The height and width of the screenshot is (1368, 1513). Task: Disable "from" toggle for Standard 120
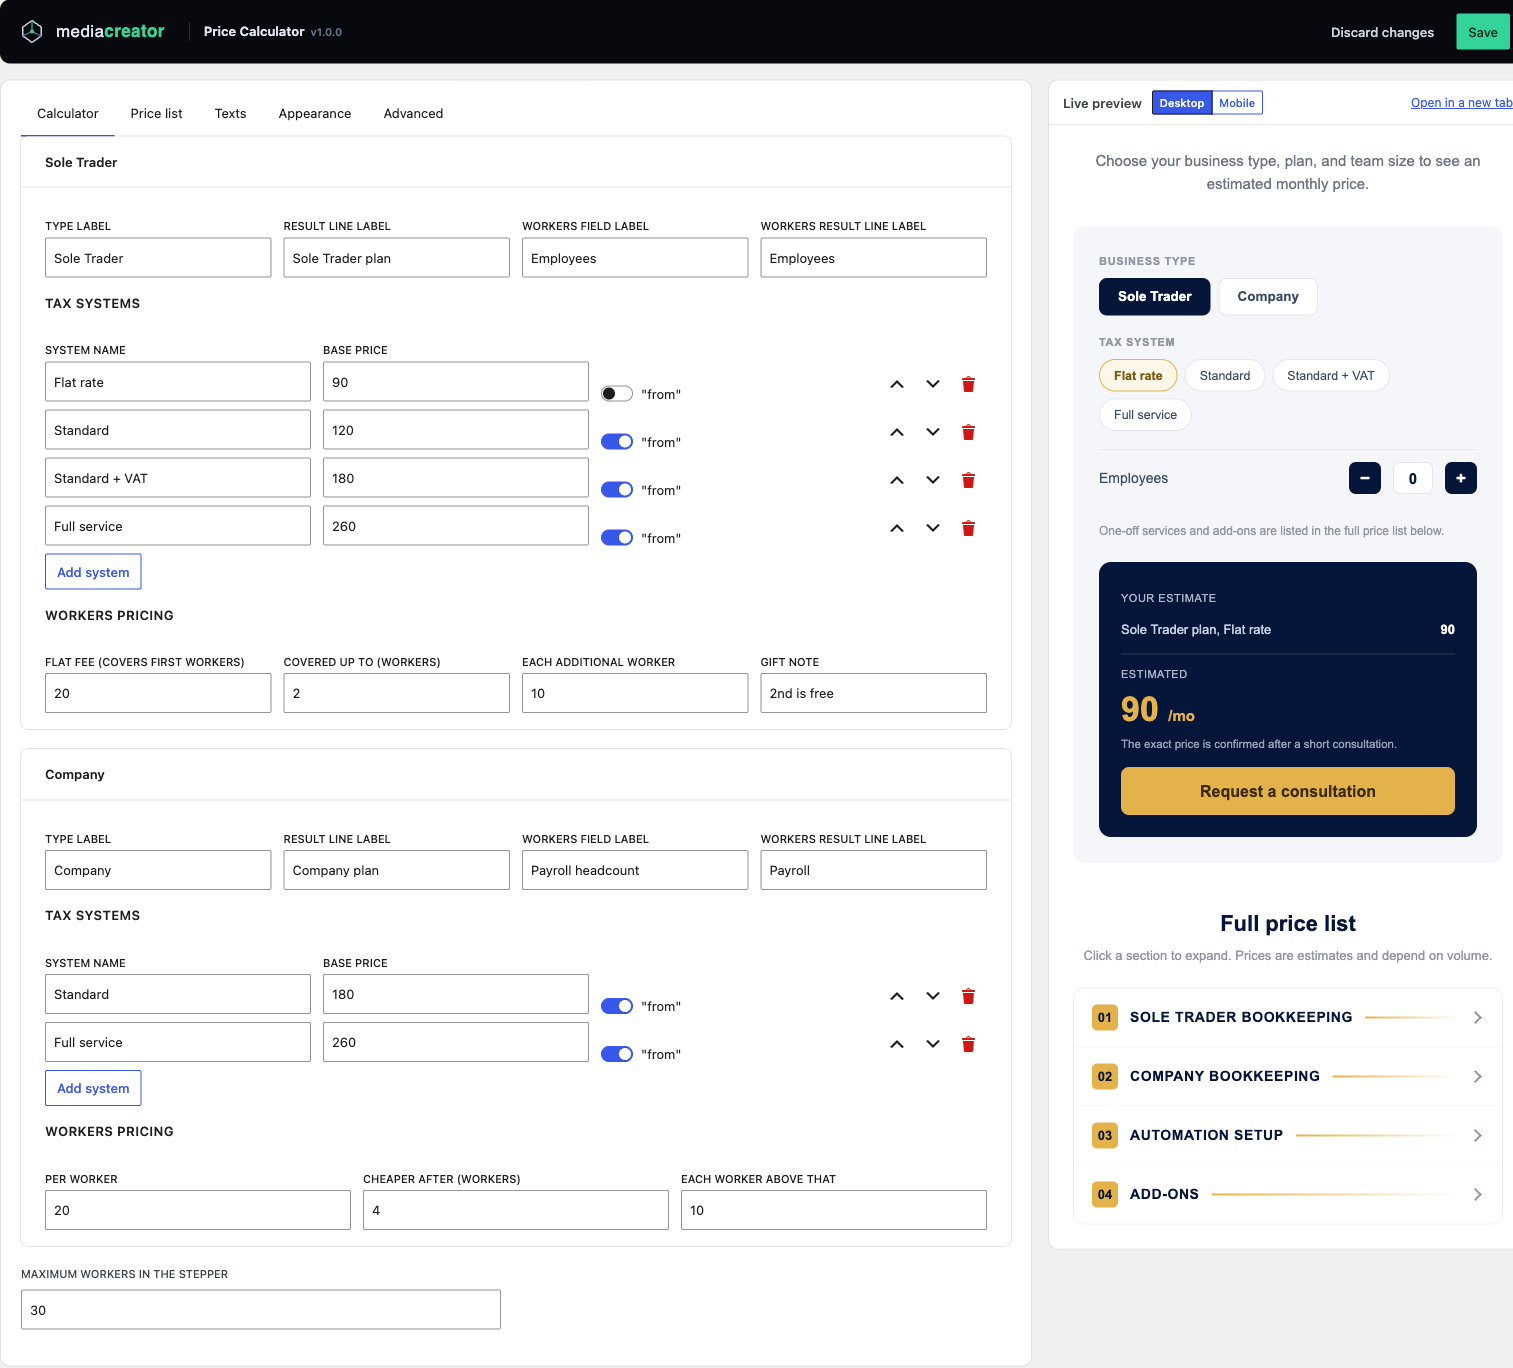click(x=617, y=442)
